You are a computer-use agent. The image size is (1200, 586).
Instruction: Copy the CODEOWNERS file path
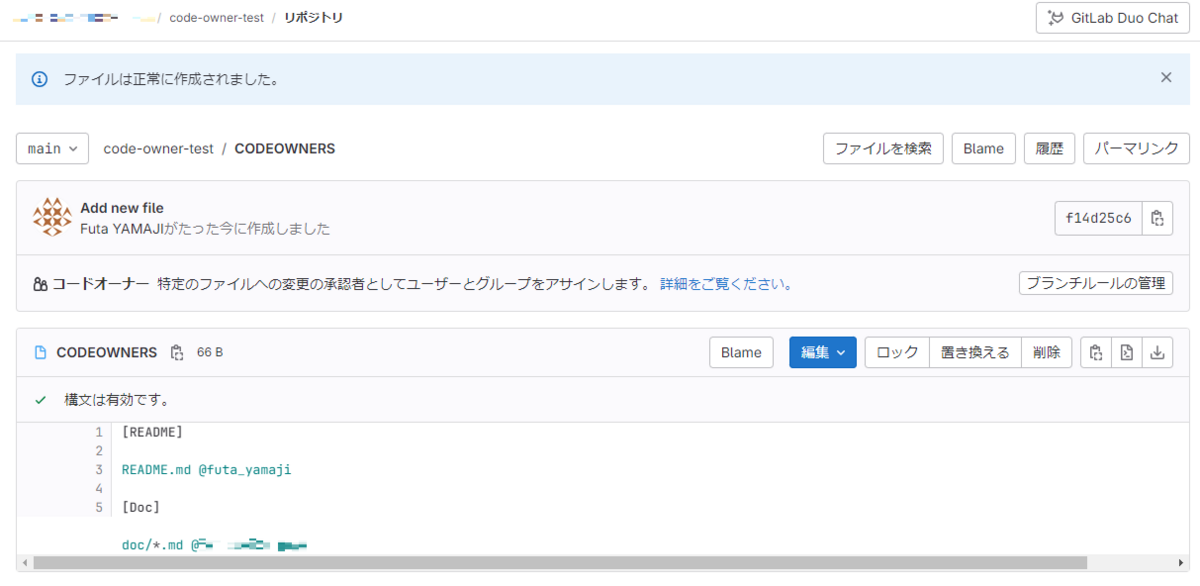[x=177, y=352]
